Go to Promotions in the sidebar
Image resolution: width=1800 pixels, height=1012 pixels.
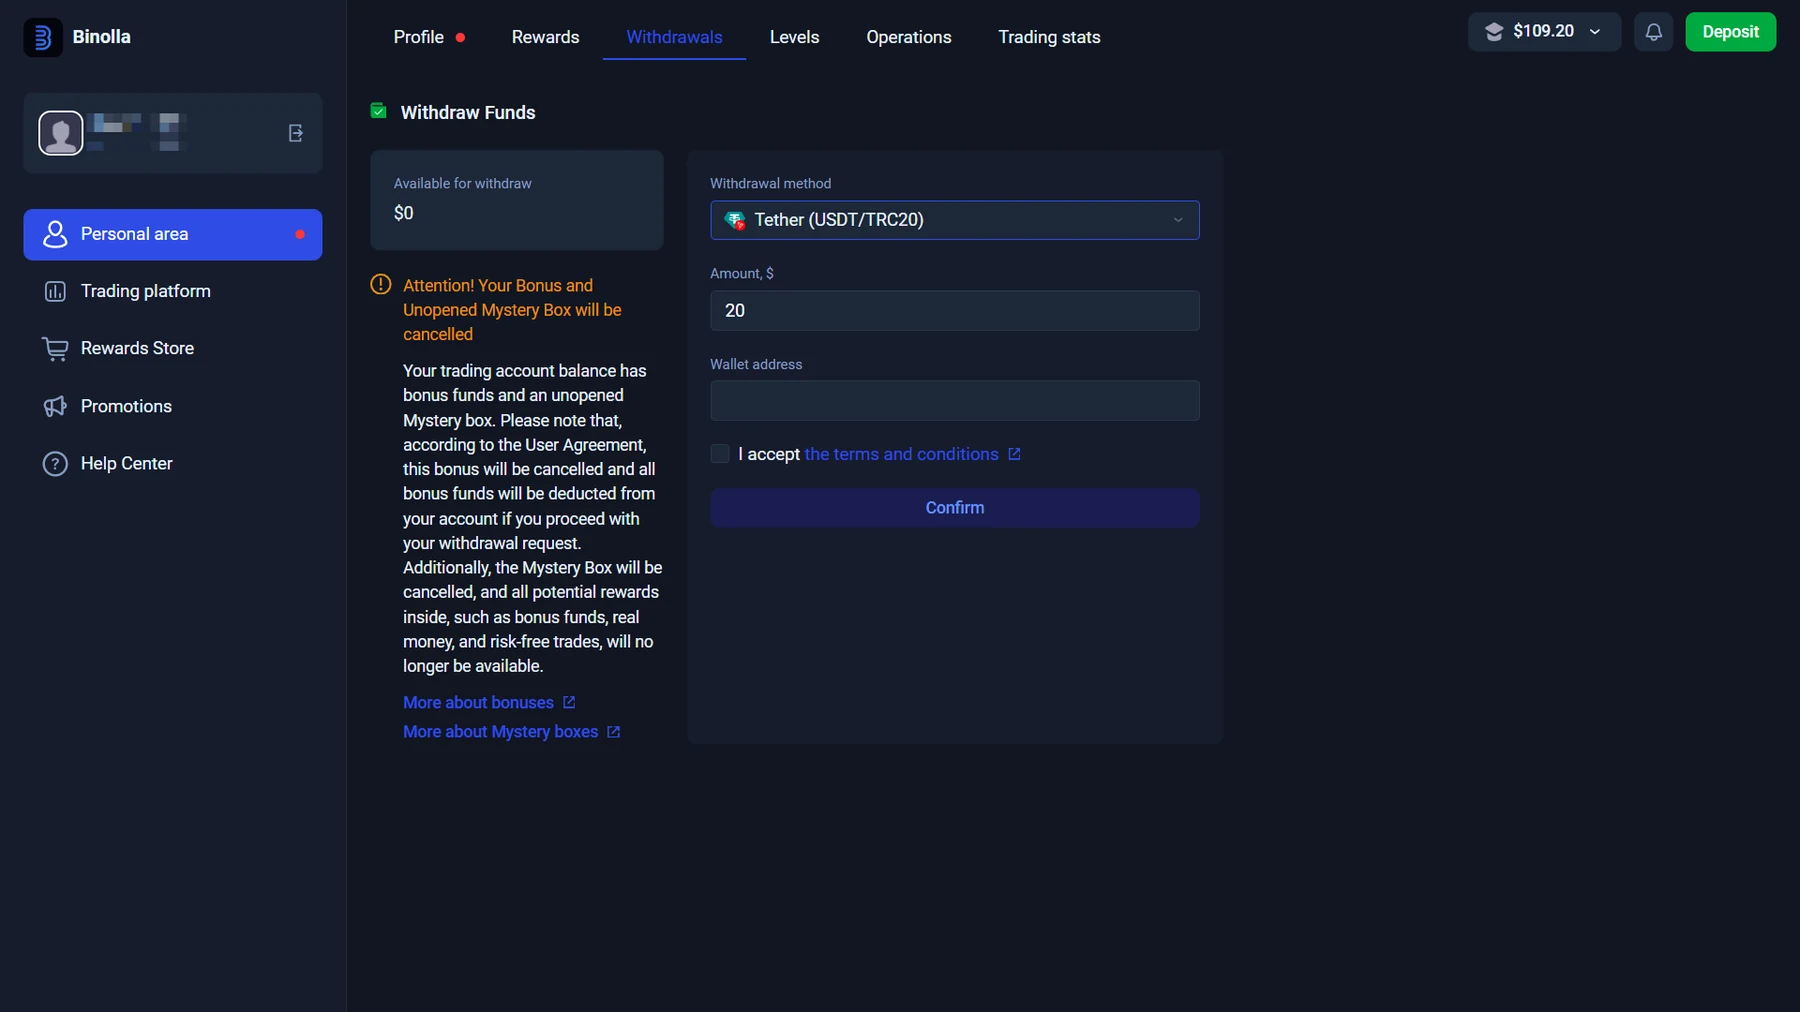point(173,406)
